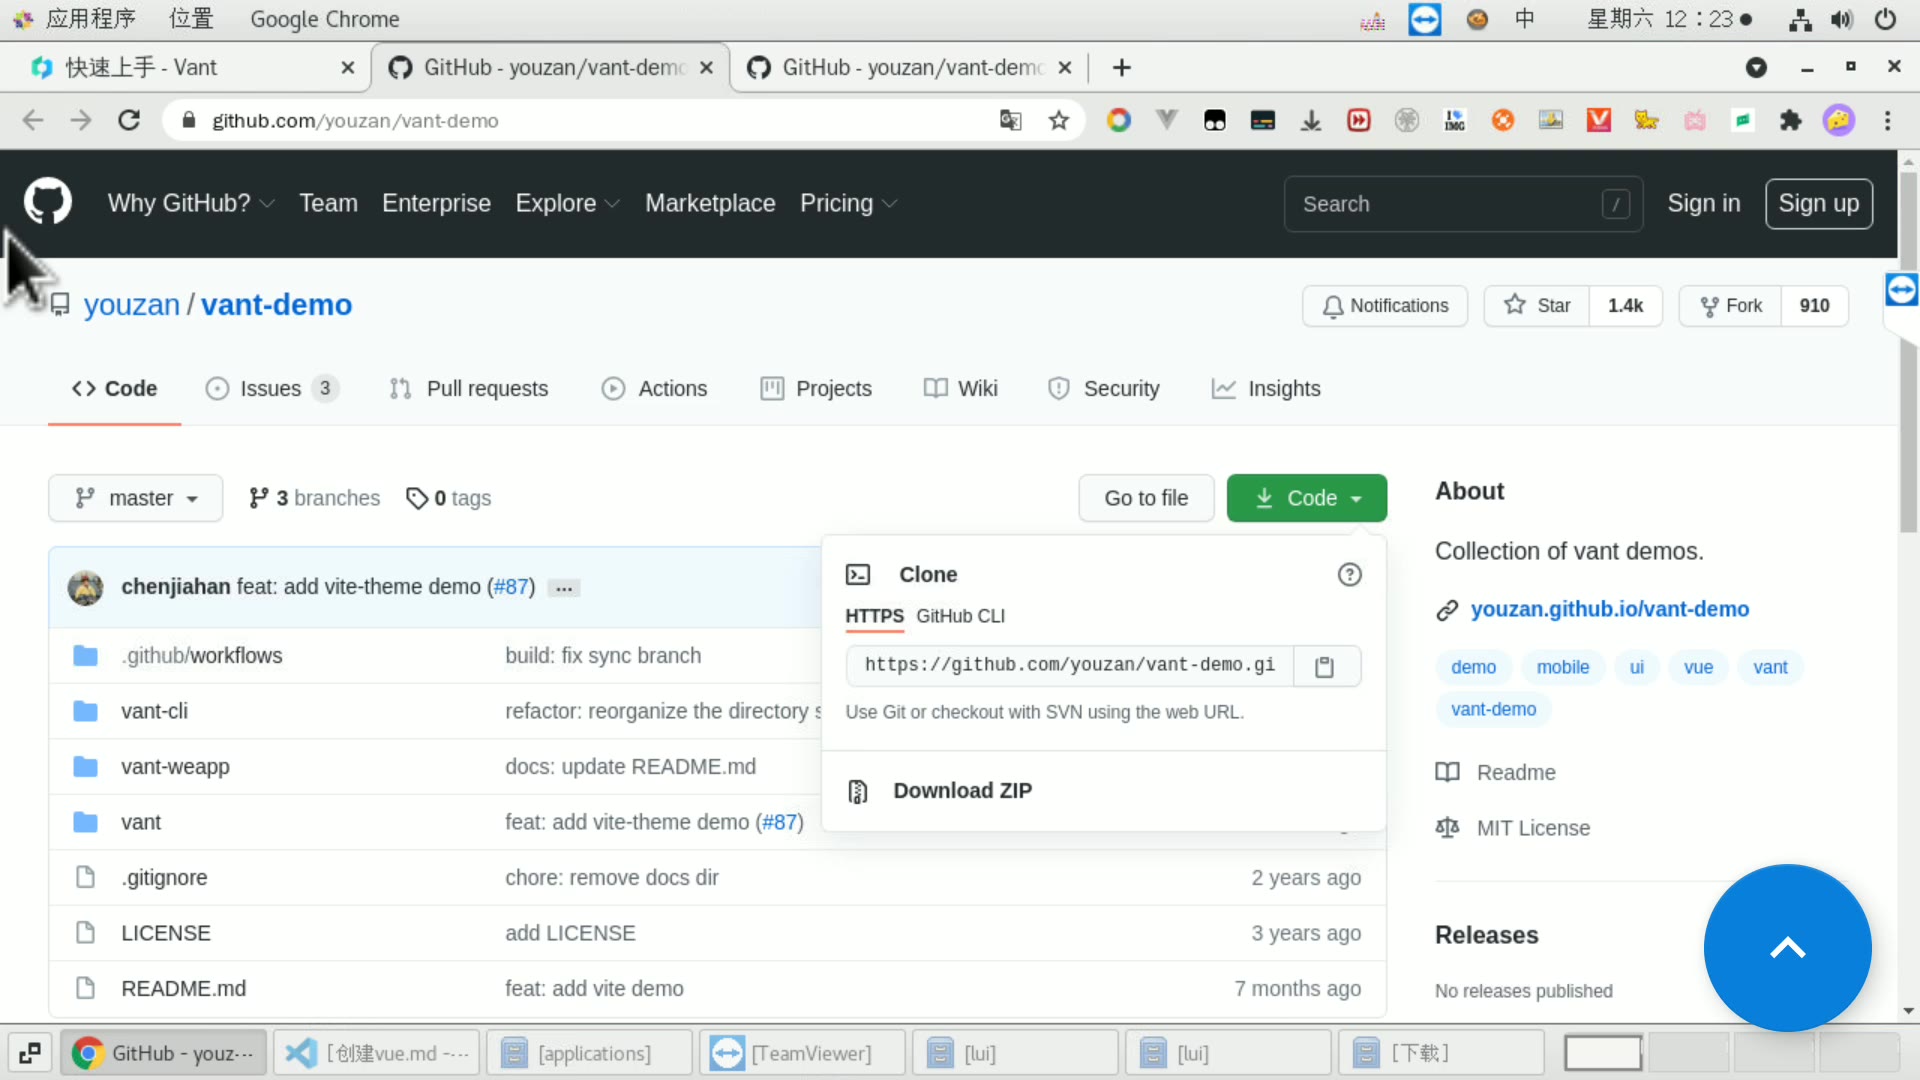Image resolution: width=1920 pixels, height=1080 pixels.
Task: Click the clone URL text field
Action: click(x=1070, y=666)
